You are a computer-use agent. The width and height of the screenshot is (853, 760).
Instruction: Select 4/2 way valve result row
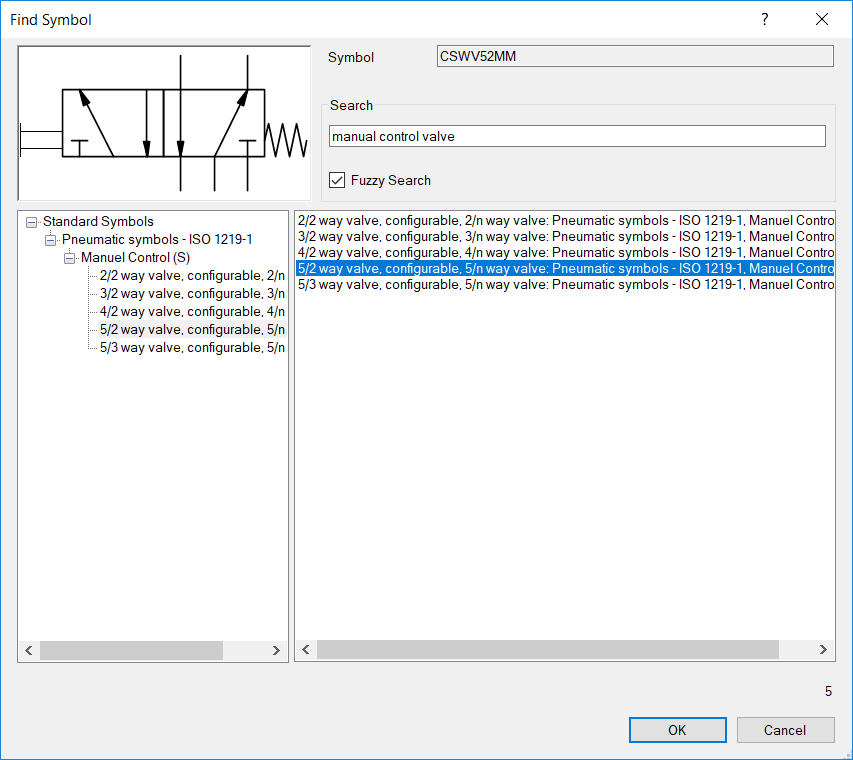[565, 252]
